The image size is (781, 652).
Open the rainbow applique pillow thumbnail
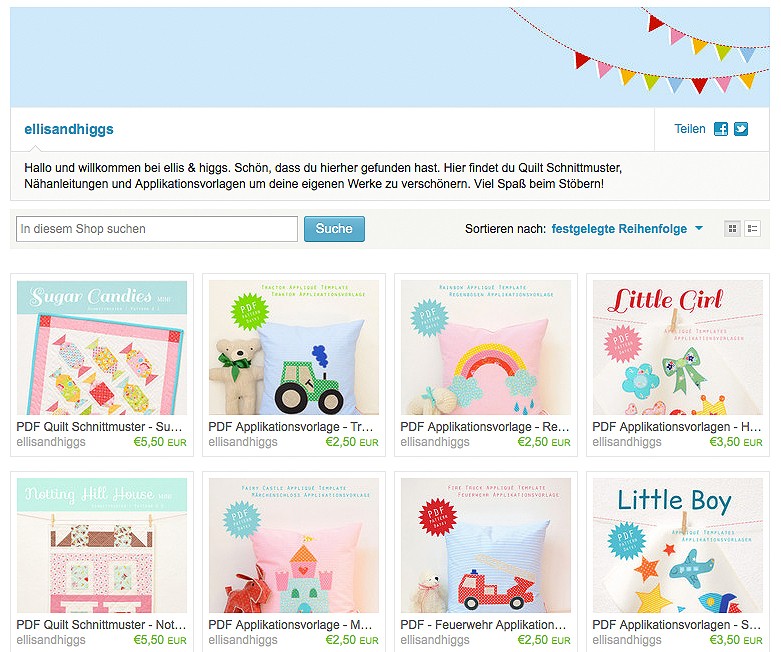[486, 347]
